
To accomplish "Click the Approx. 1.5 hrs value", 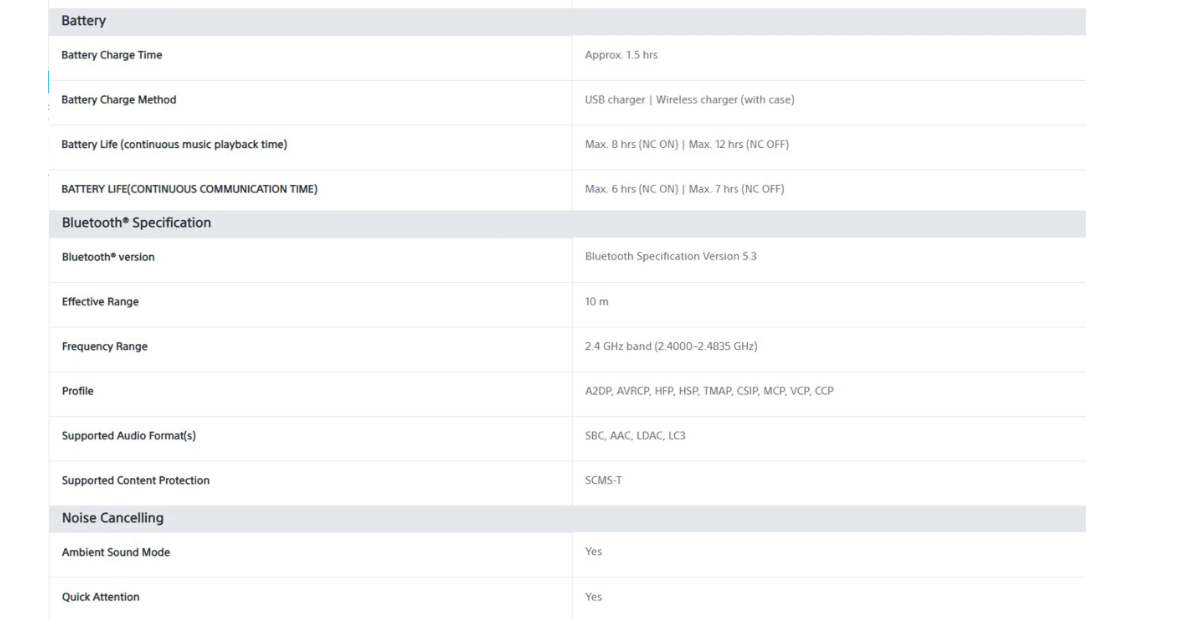I will [x=621, y=55].
